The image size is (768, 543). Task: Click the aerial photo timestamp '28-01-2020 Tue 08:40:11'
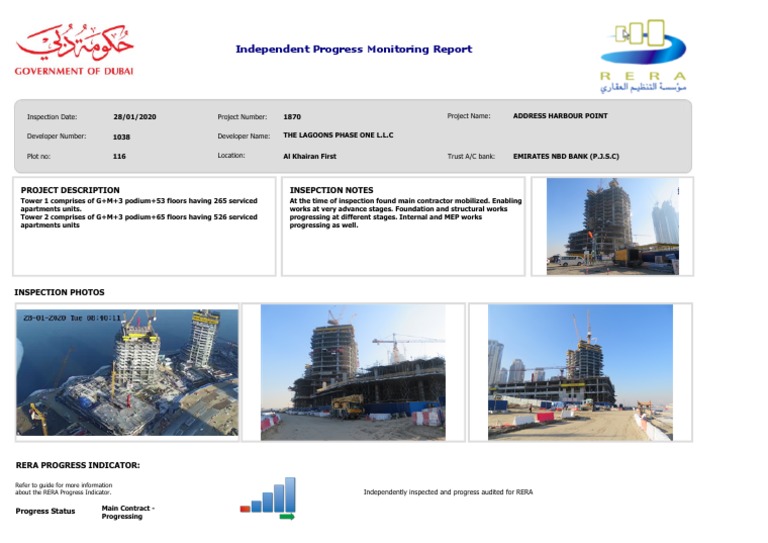(x=72, y=318)
